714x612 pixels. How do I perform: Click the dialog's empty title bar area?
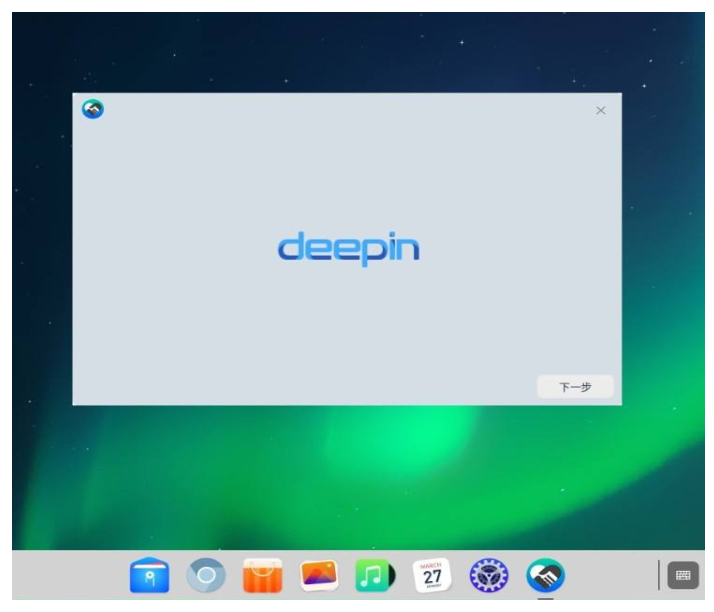(x=340, y=109)
